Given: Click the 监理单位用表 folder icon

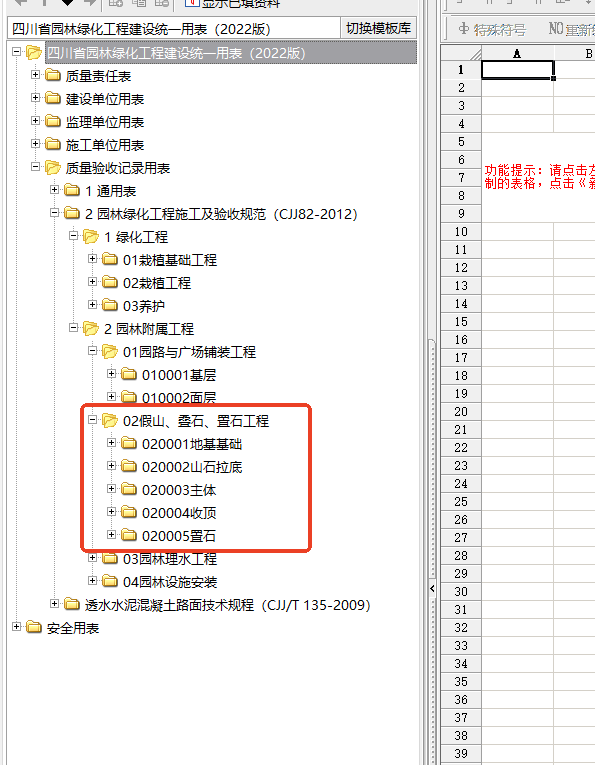Looking at the screenshot, I should [x=53, y=121].
